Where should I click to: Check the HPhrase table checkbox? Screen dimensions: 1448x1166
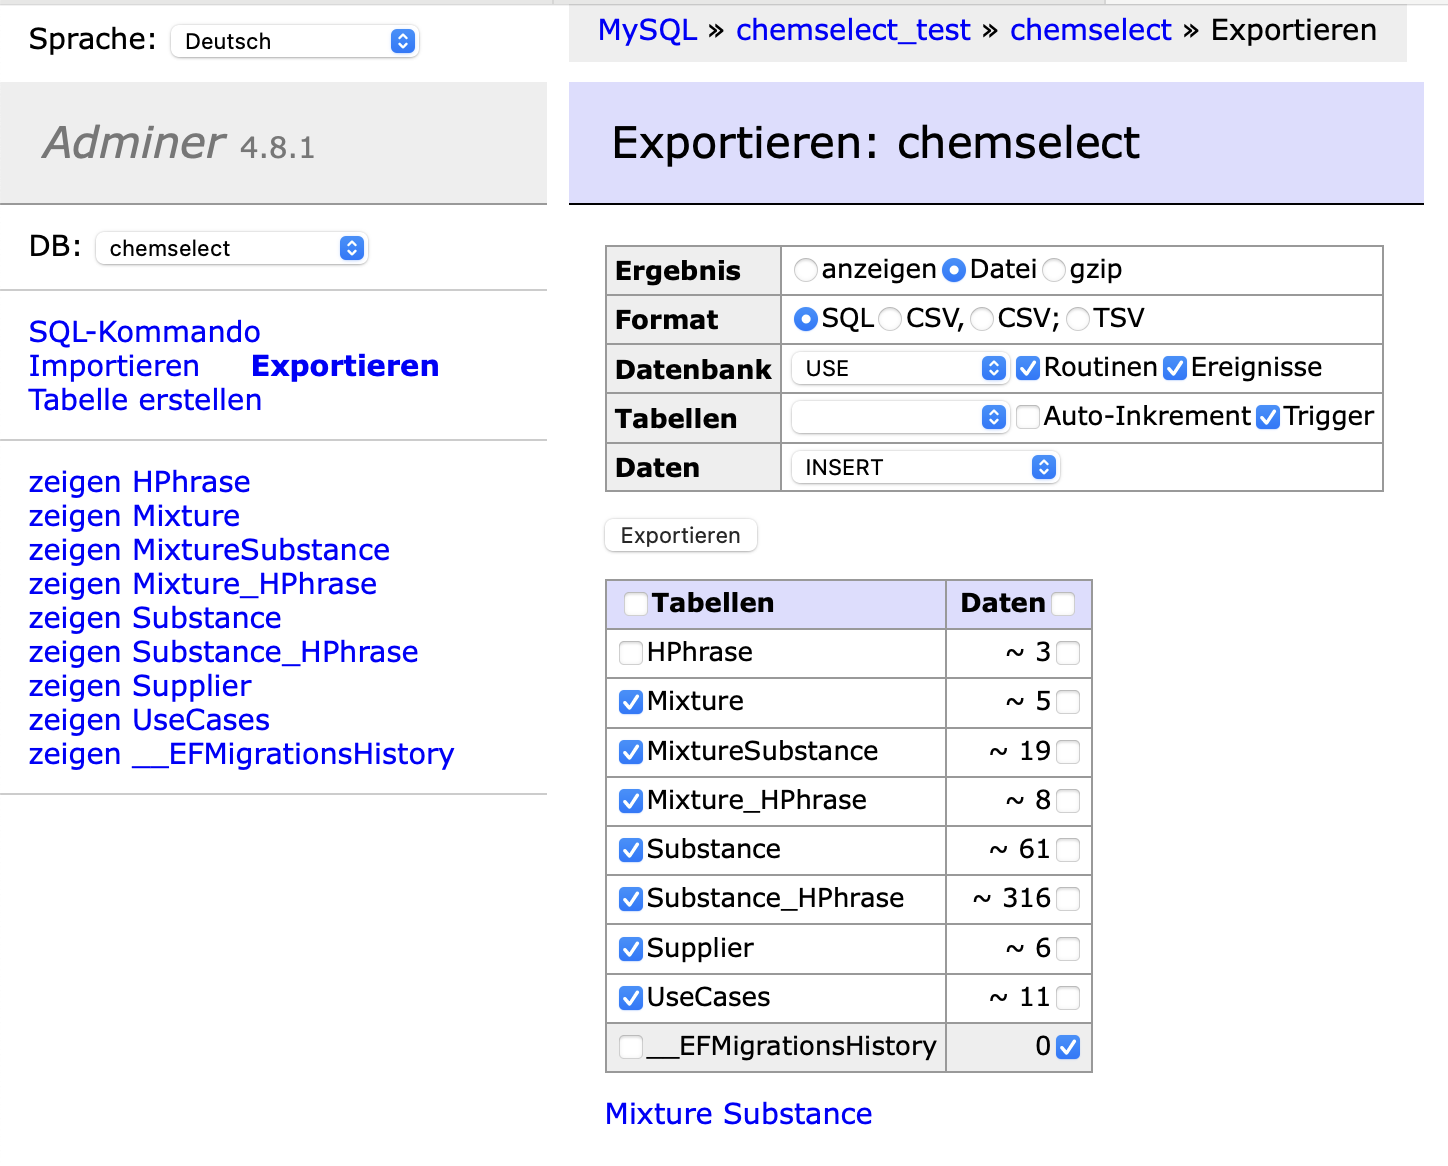pyautogui.click(x=631, y=653)
